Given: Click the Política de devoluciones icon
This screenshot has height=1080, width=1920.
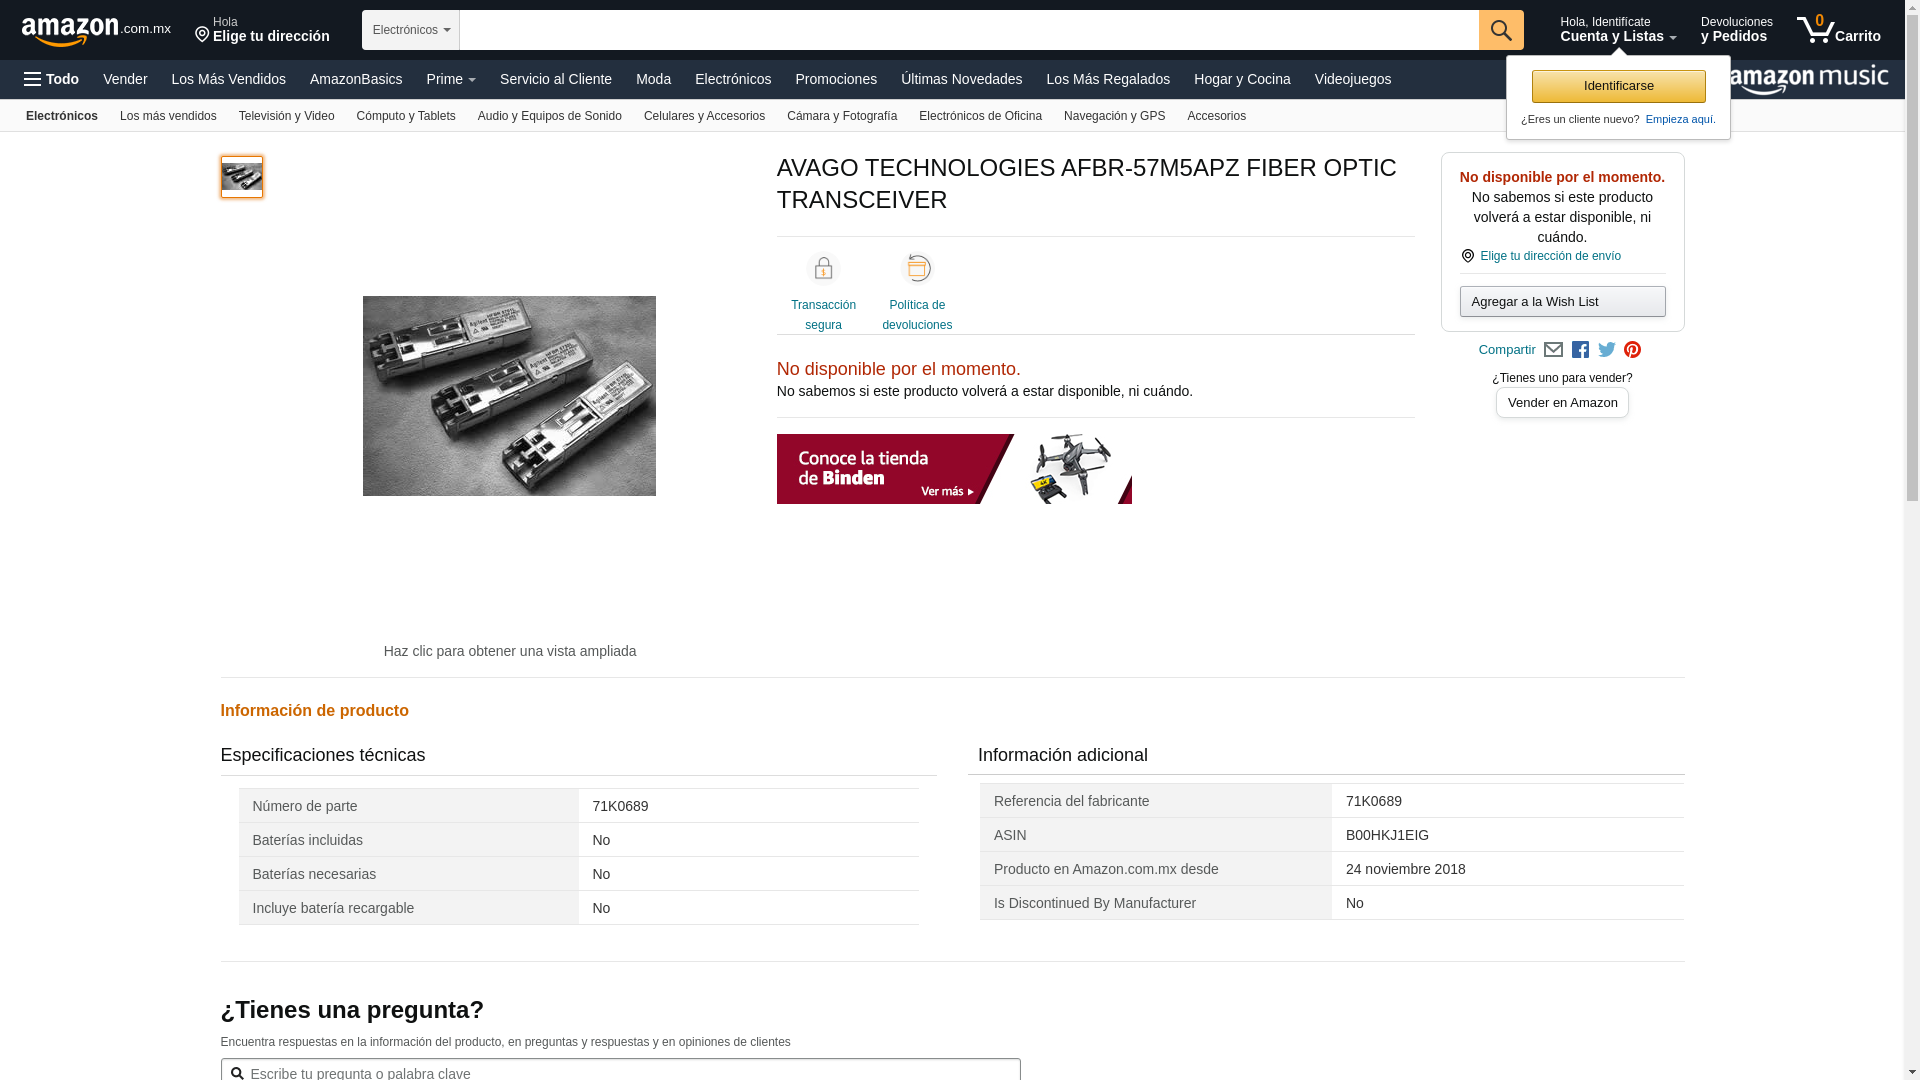Looking at the screenshot, I should [x=917, y=268].
